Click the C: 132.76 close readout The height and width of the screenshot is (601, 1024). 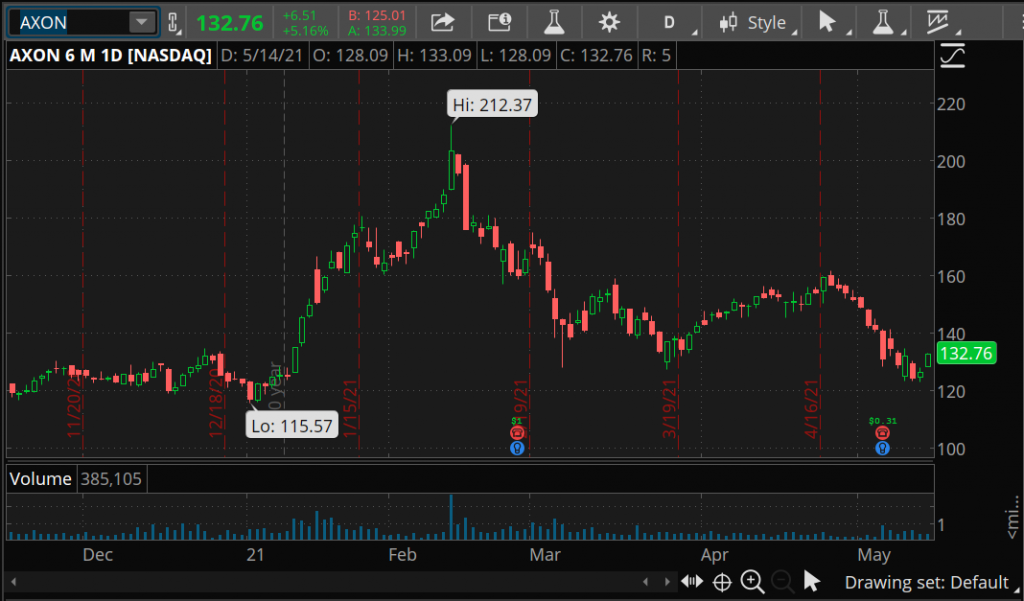[597, 56]
